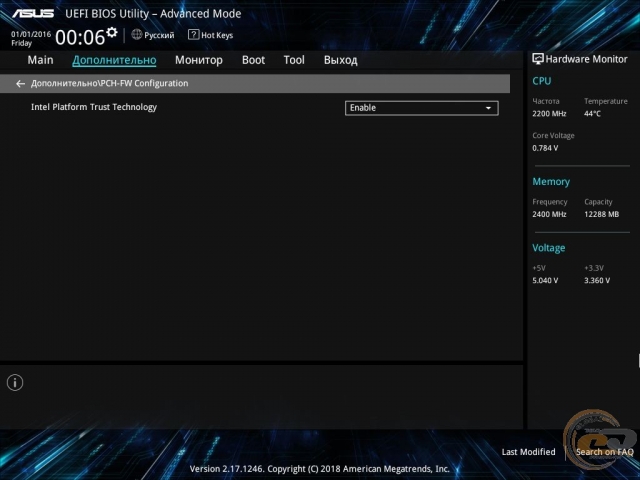Image resolution: width=640 pixels, height=480 pixels.
Task: Click the 5.040 V reading
Action: (545, 280)
